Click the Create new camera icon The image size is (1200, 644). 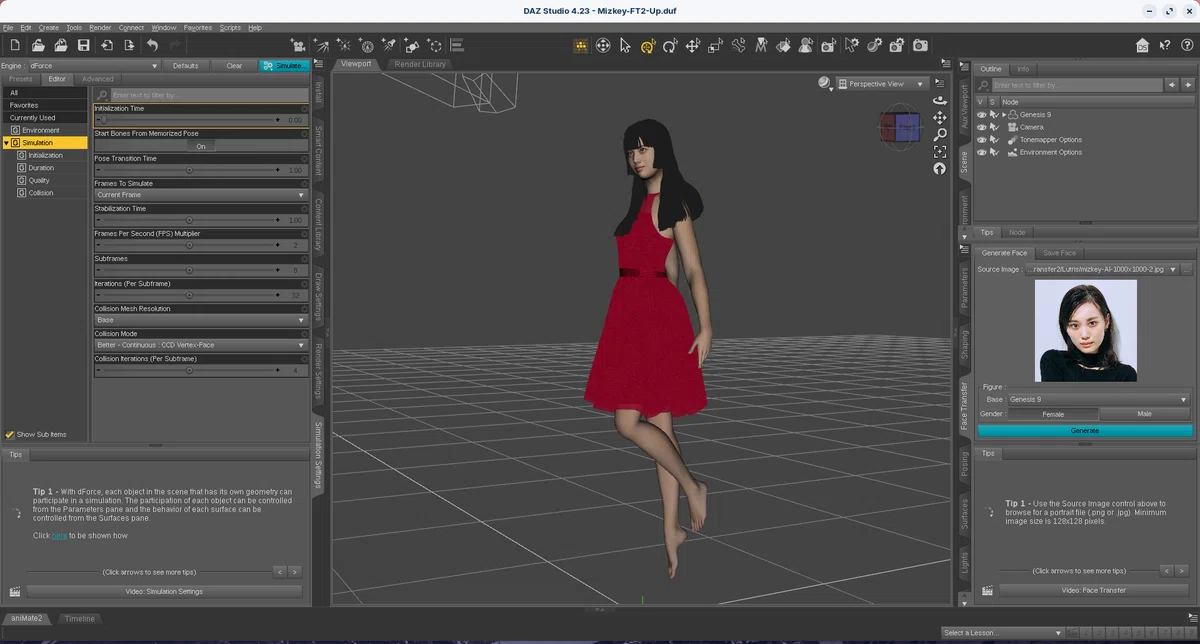click(298, 45)
